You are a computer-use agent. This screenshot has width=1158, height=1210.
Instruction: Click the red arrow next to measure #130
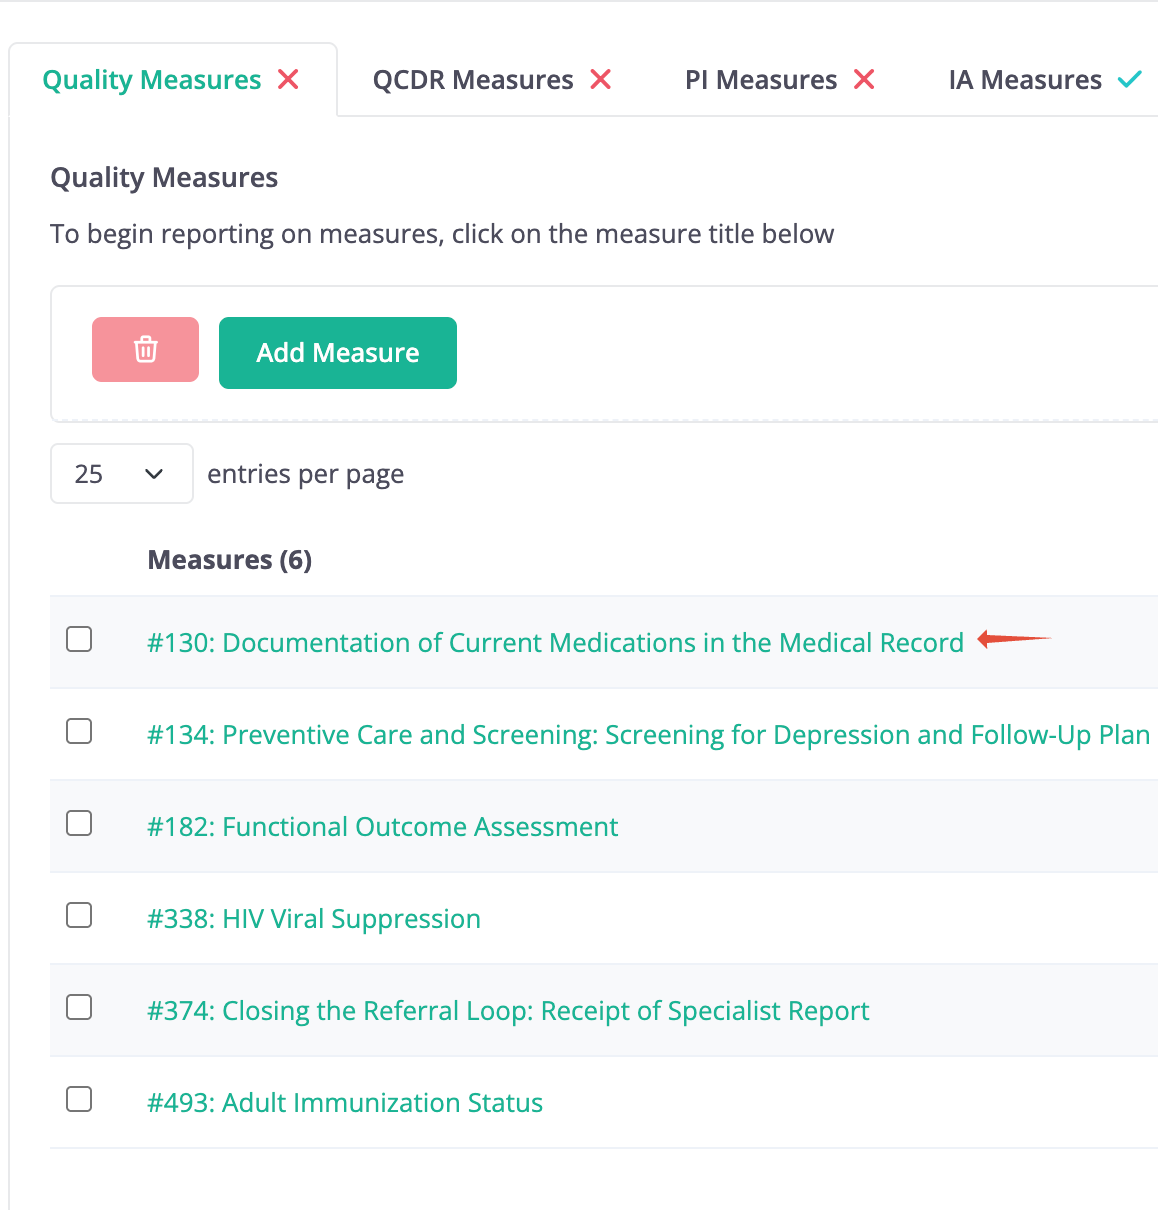click(x=1014, y=639)
